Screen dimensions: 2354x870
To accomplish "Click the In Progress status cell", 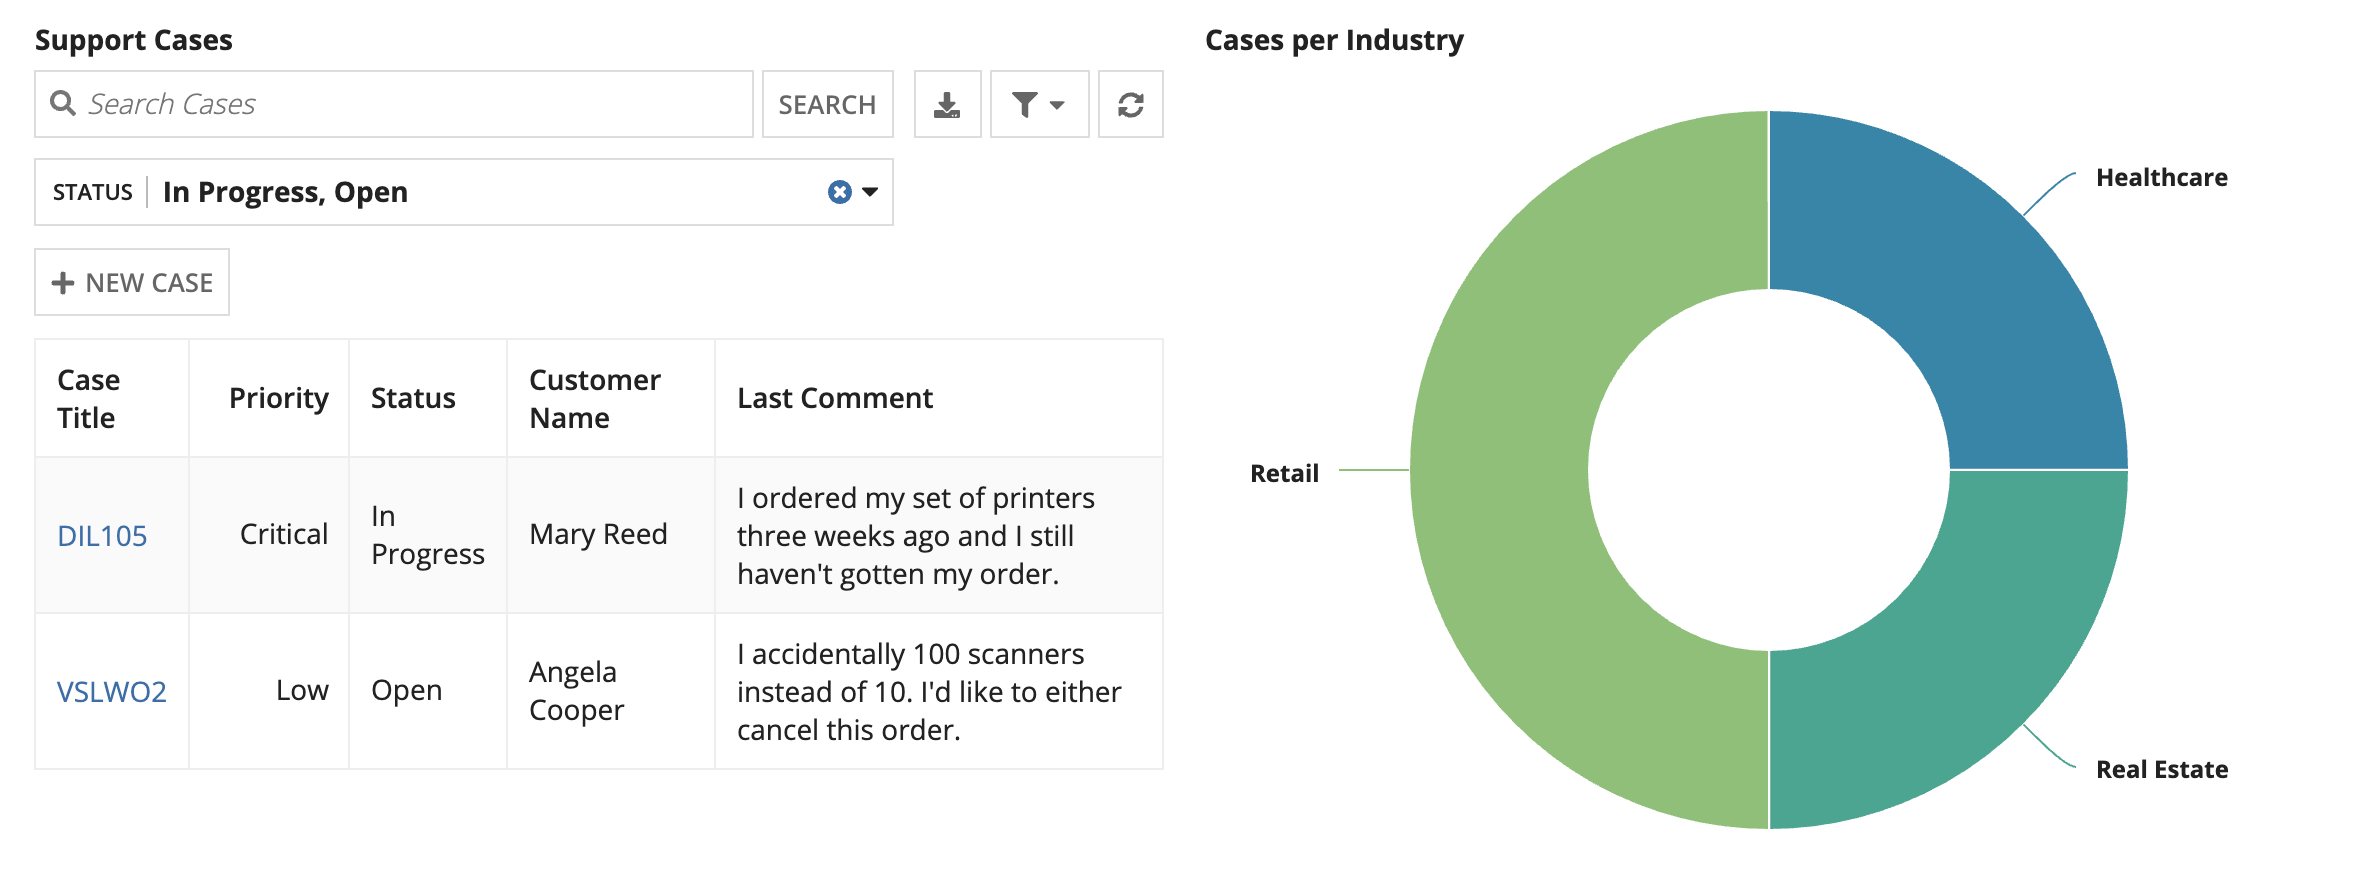I will 428,535.
